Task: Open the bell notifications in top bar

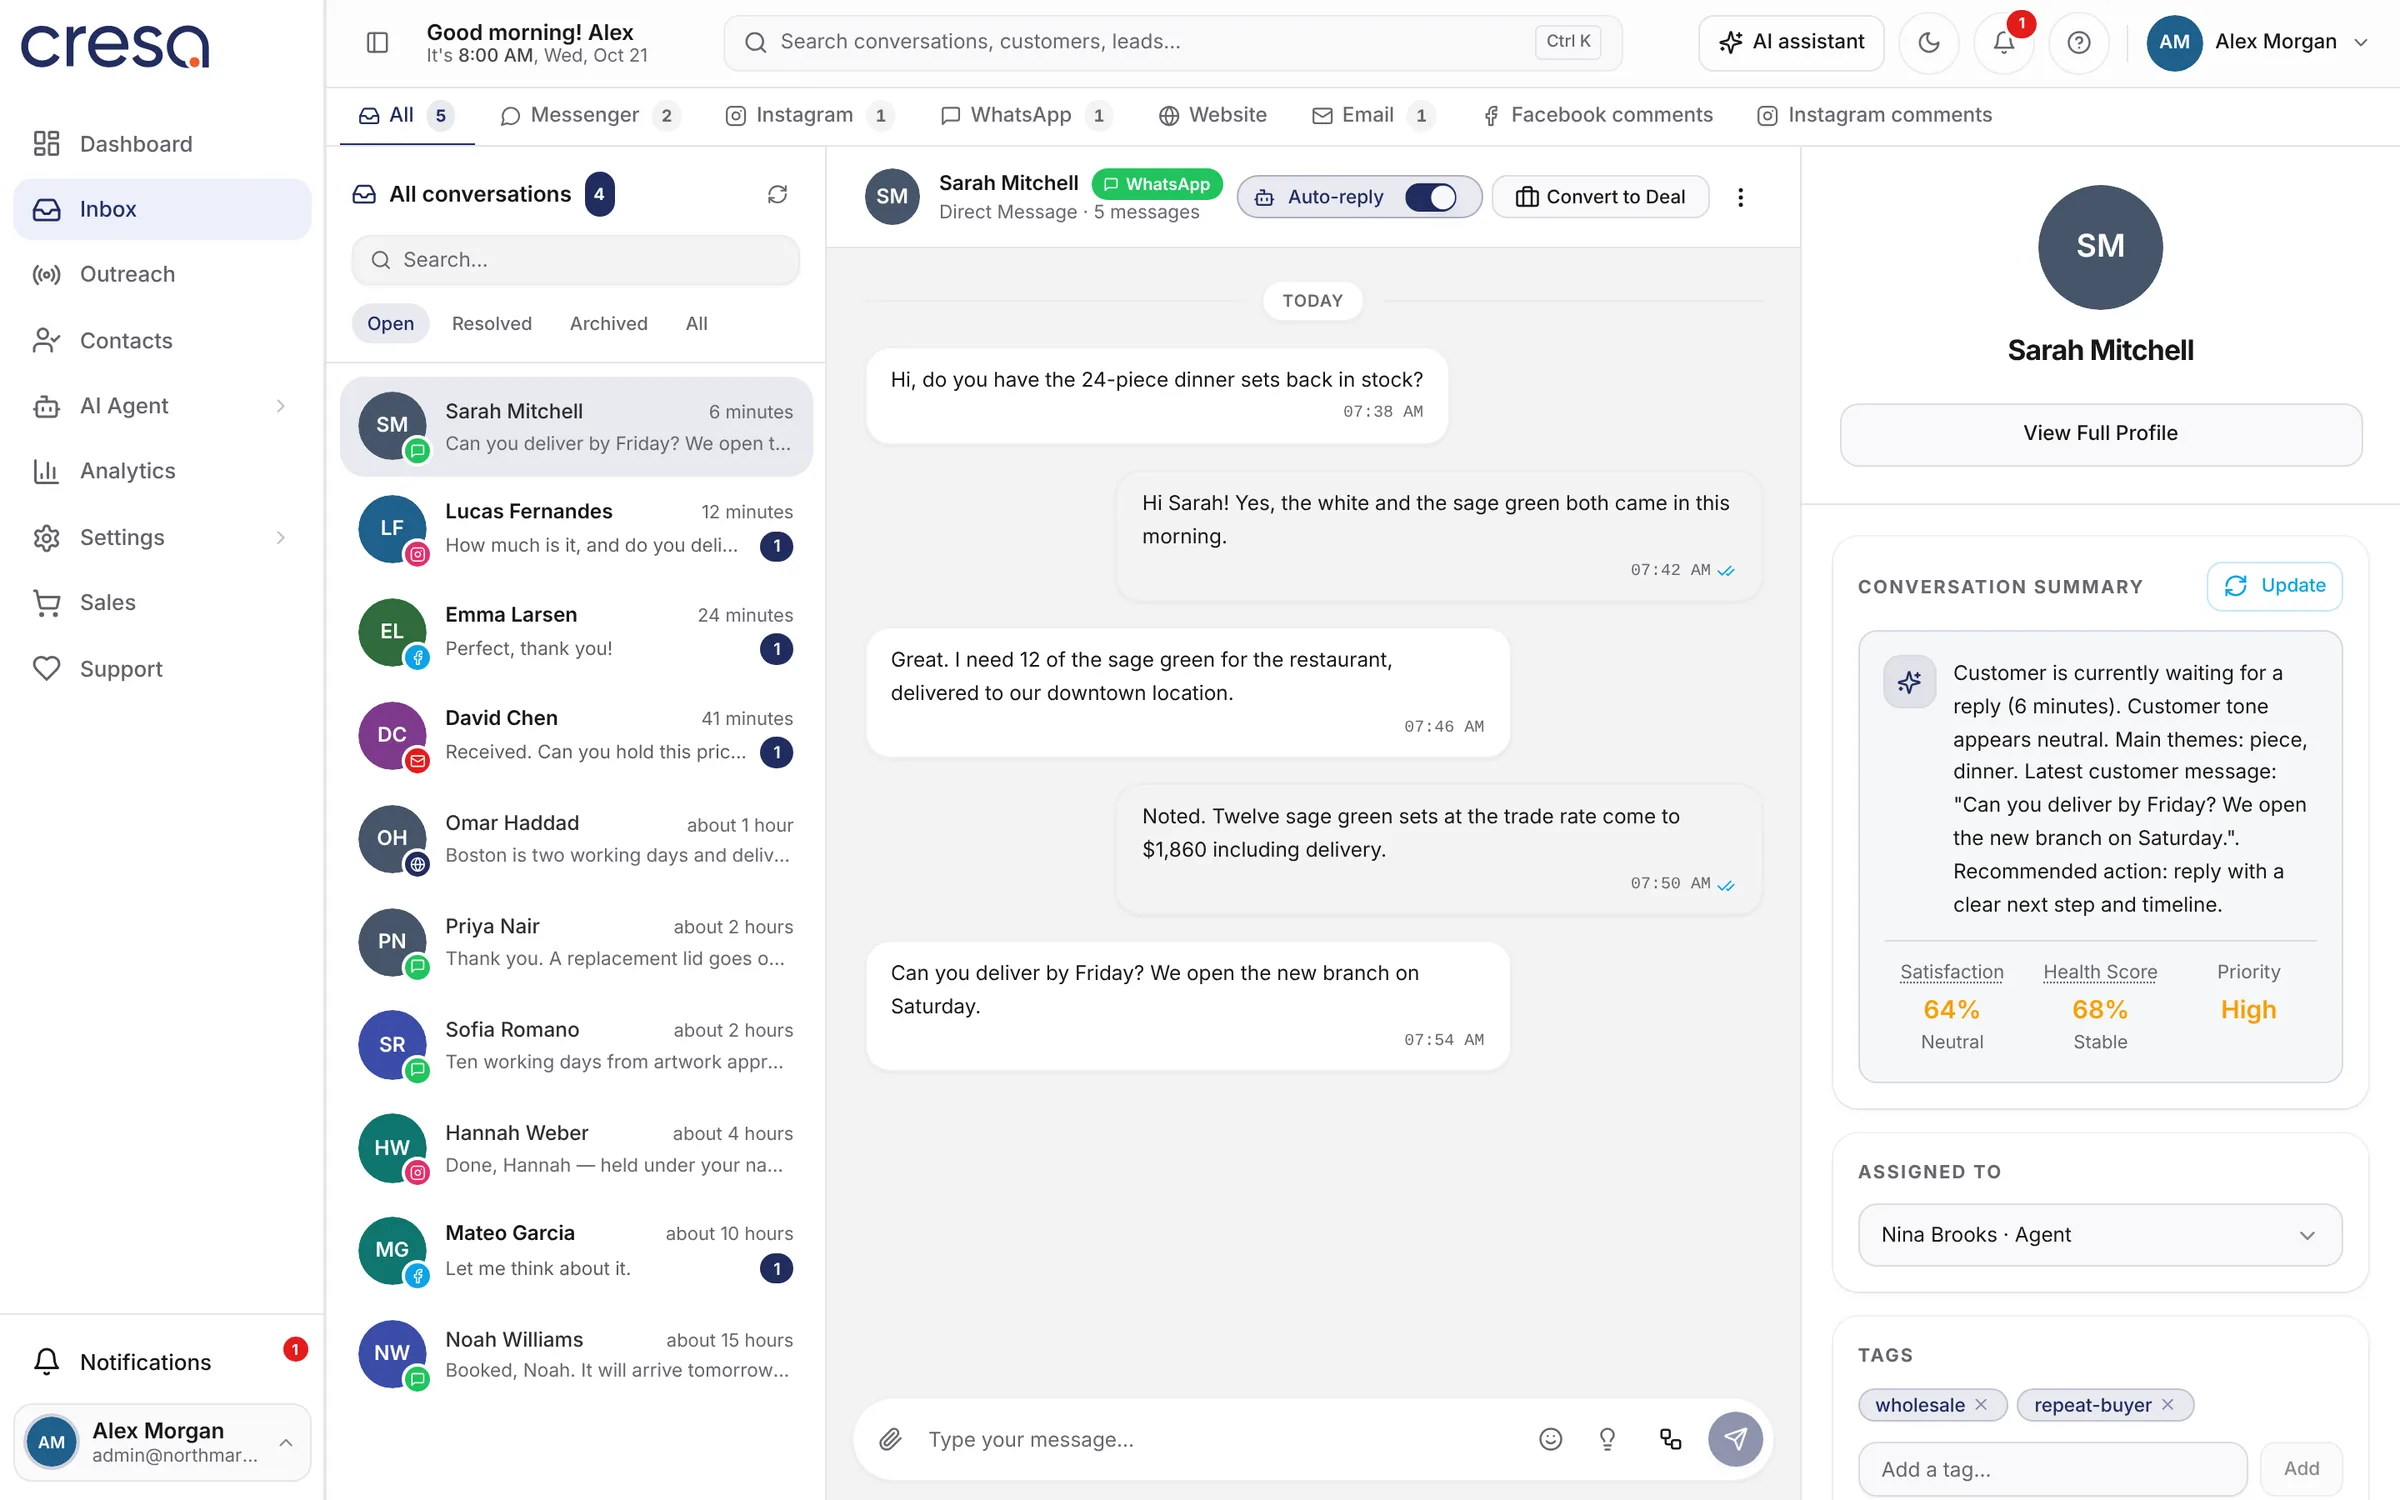Action: [2004, 42]
